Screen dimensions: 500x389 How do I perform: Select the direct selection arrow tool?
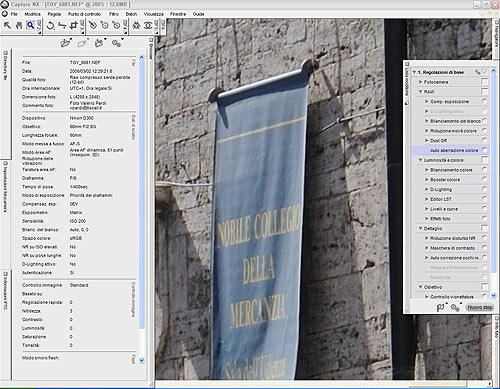(x=7, y=25)
